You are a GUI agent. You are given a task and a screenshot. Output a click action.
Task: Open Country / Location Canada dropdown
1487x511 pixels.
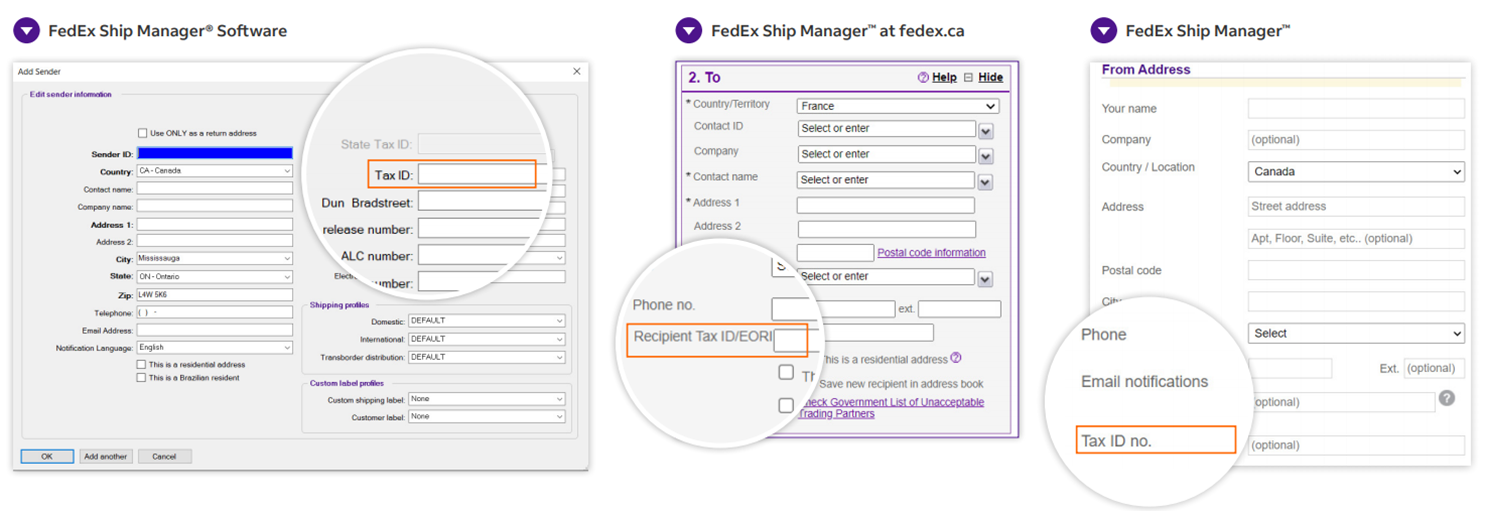[1355, 172]
